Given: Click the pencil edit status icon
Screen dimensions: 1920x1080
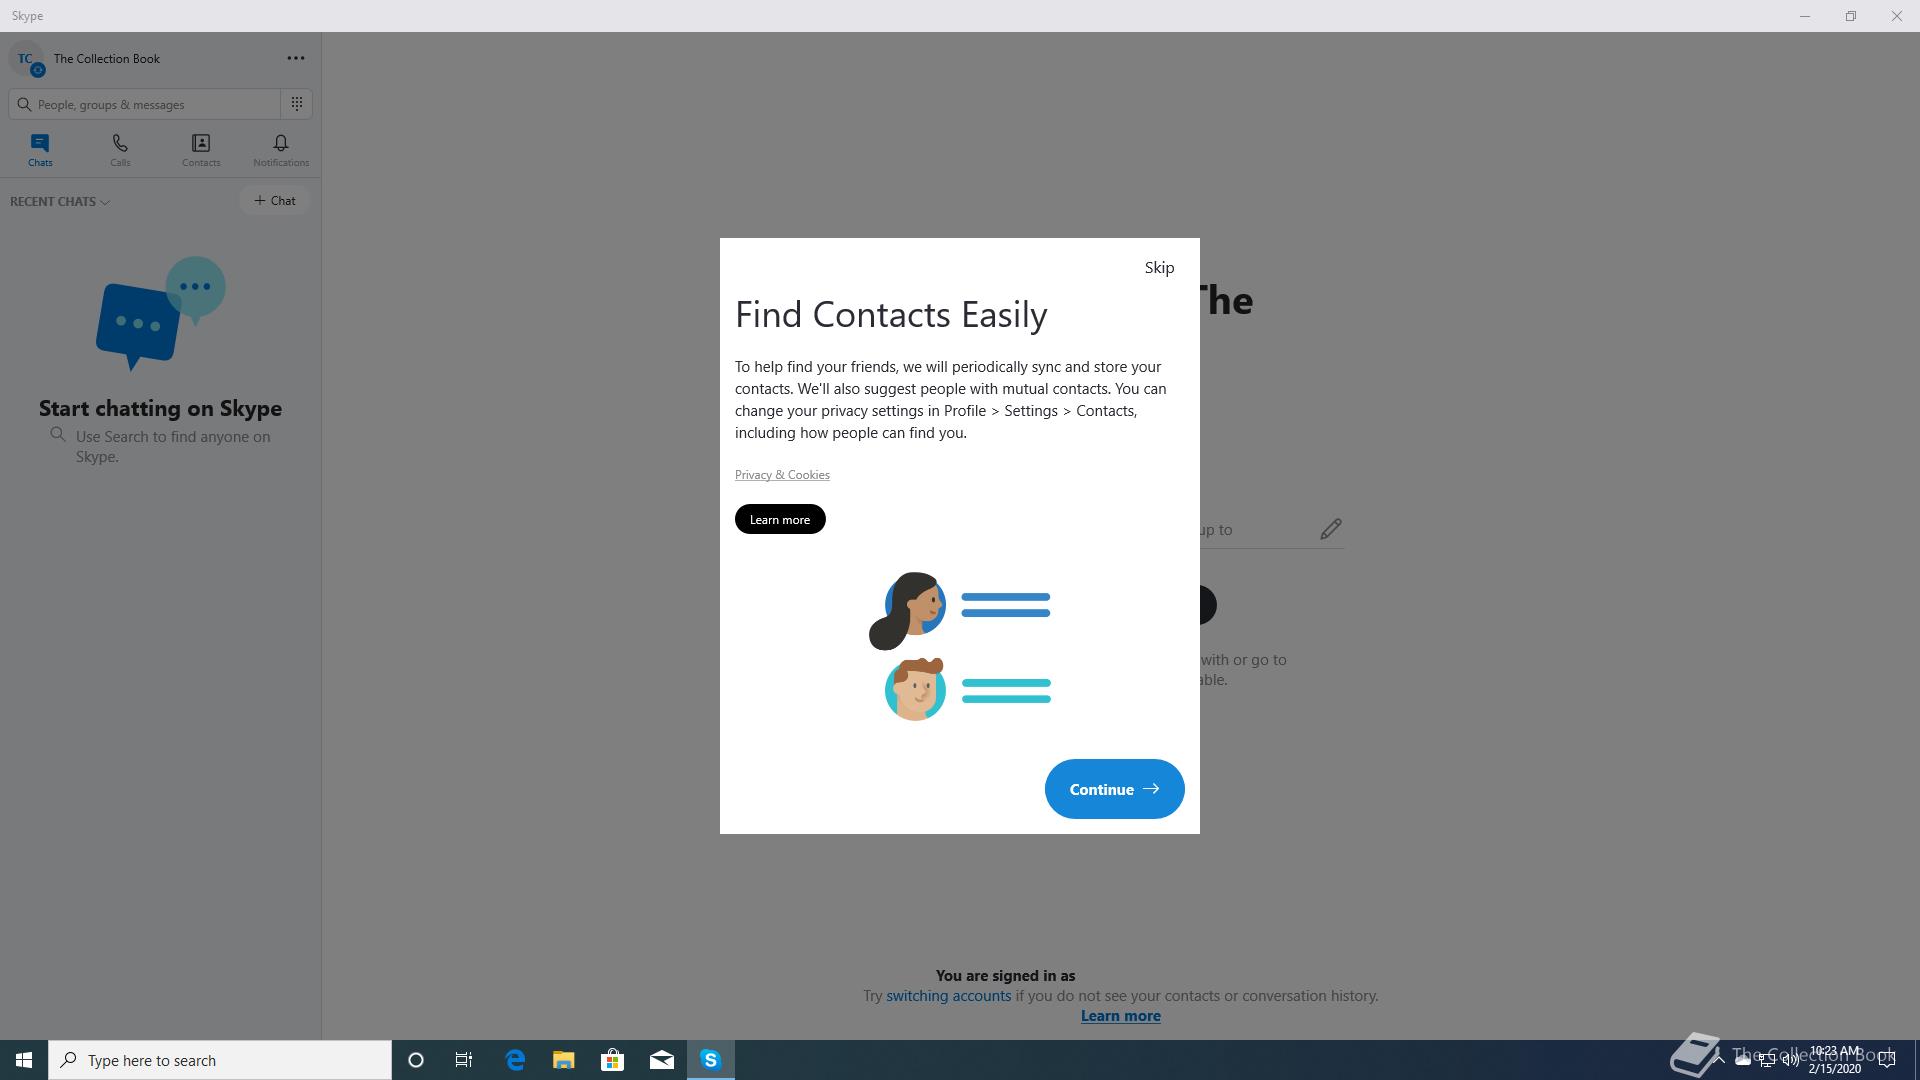Looking at the screenshot, I should [1330, 529].
